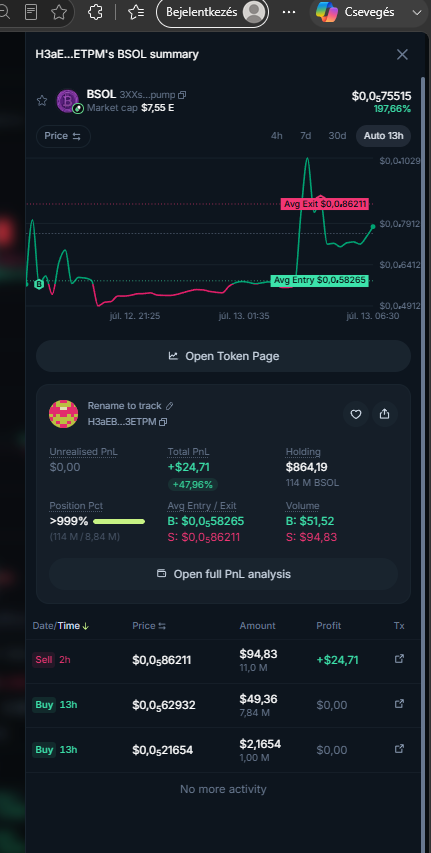
Task: Click Market cap $7,55 E value
Action: pyautogui.click(x=158, y=108)
